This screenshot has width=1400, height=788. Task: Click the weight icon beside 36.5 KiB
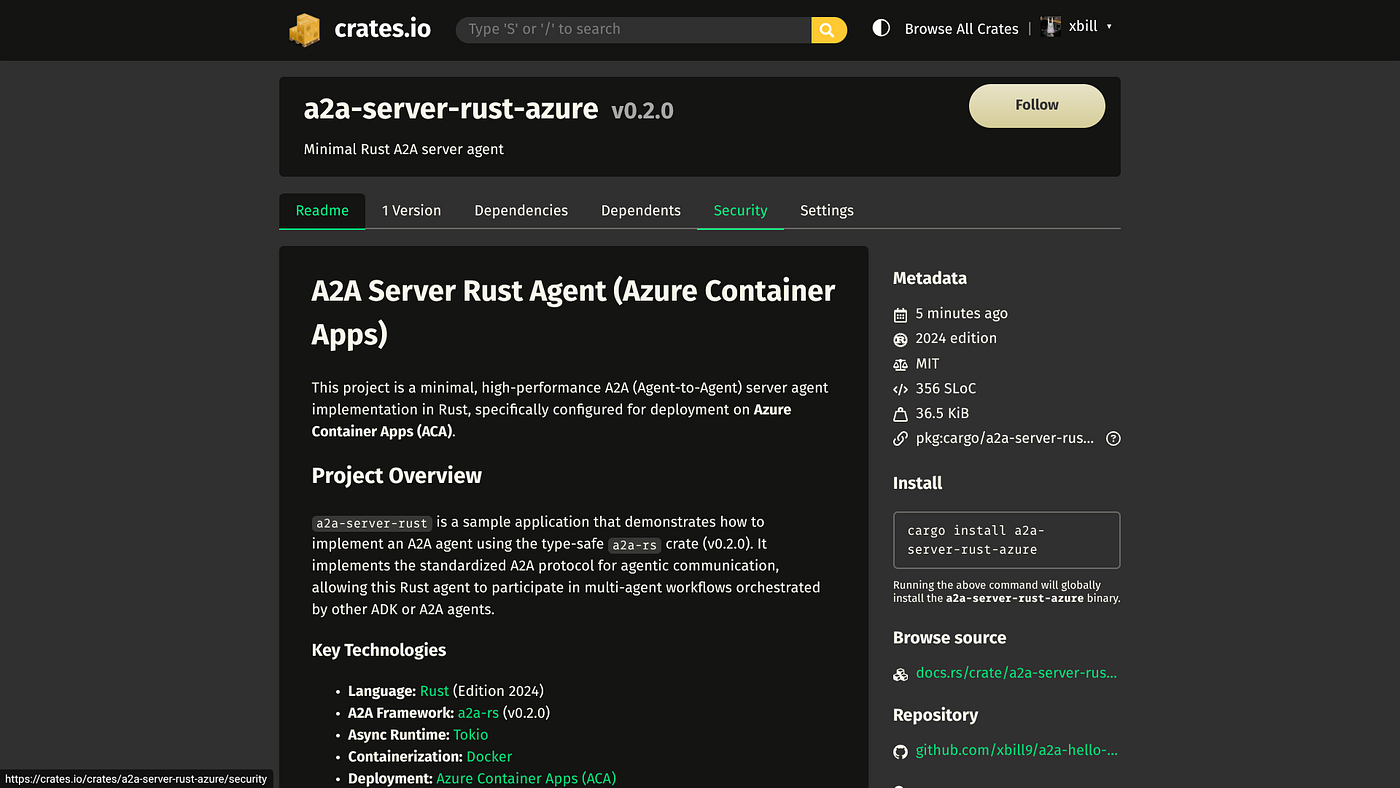click(x=900, y=414)
